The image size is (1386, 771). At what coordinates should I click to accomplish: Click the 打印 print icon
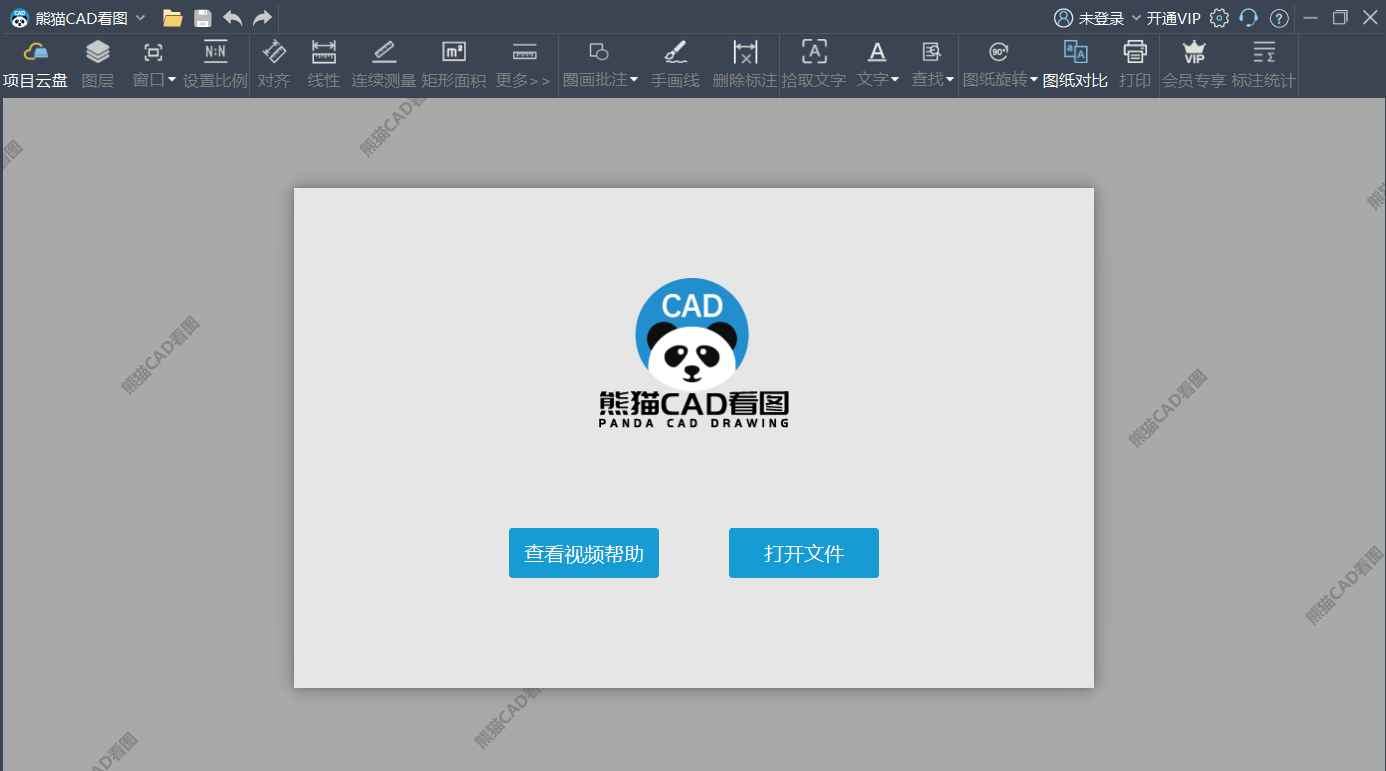(x=1135, y=52)
